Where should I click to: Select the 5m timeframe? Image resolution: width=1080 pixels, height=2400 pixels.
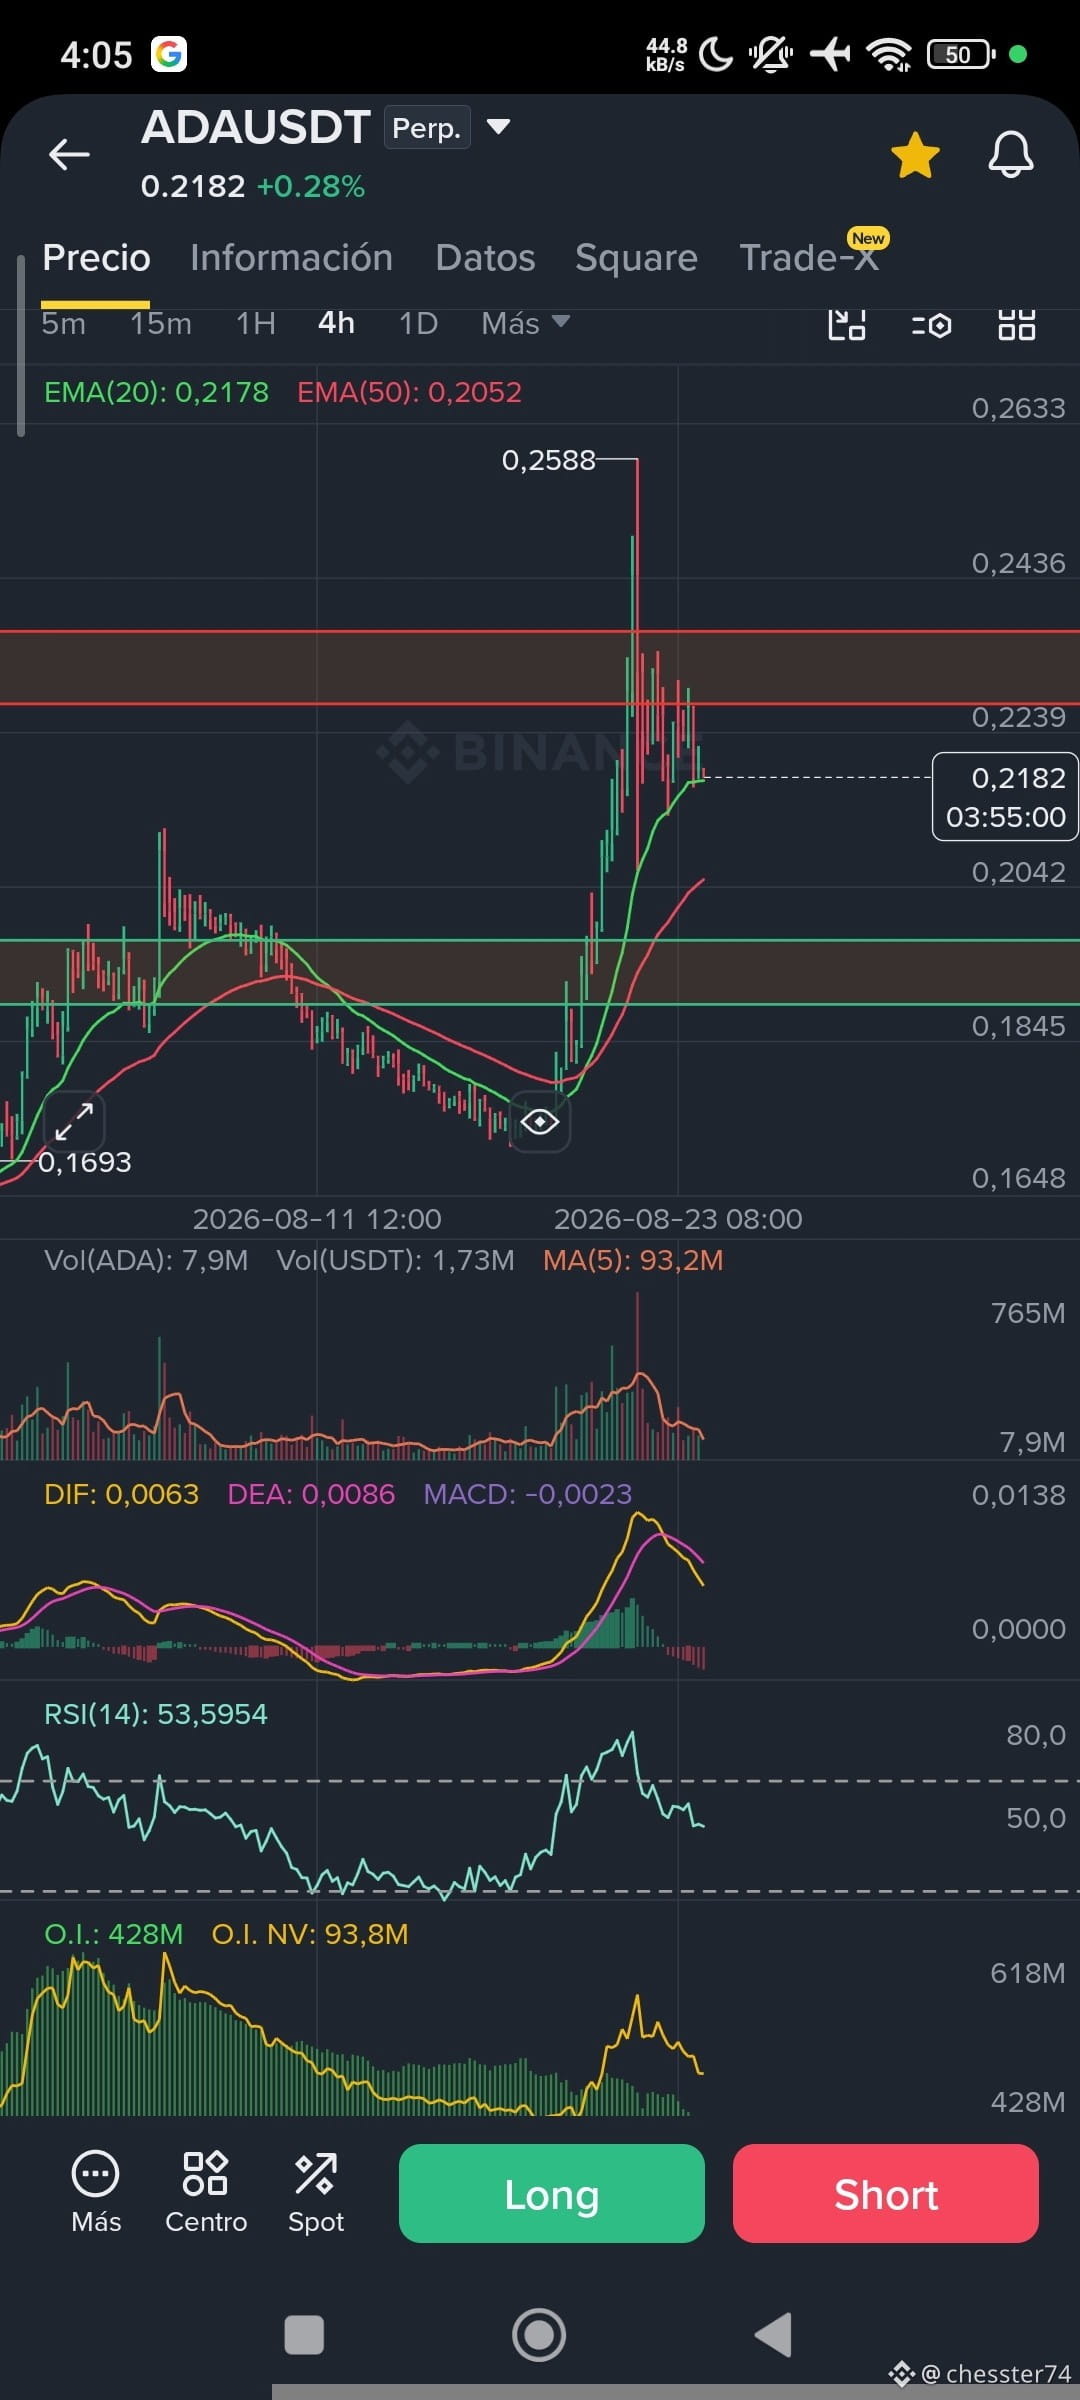[63, 323]
